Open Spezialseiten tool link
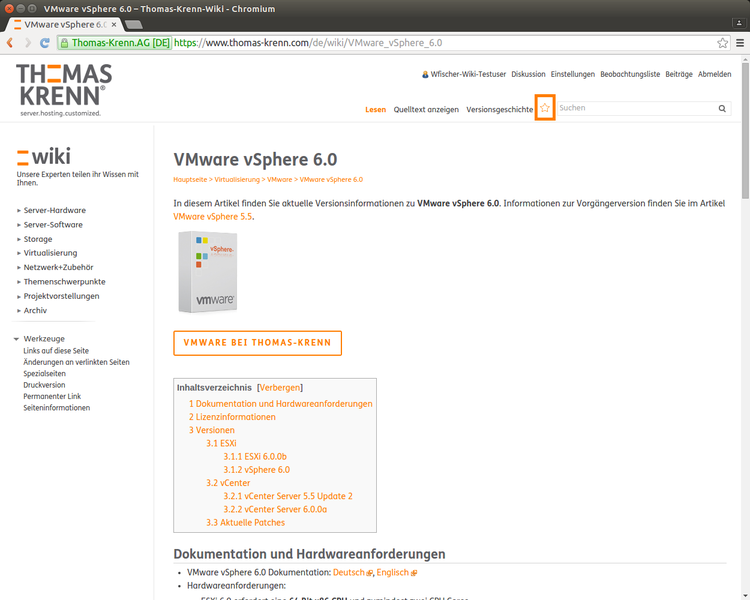 44,374
